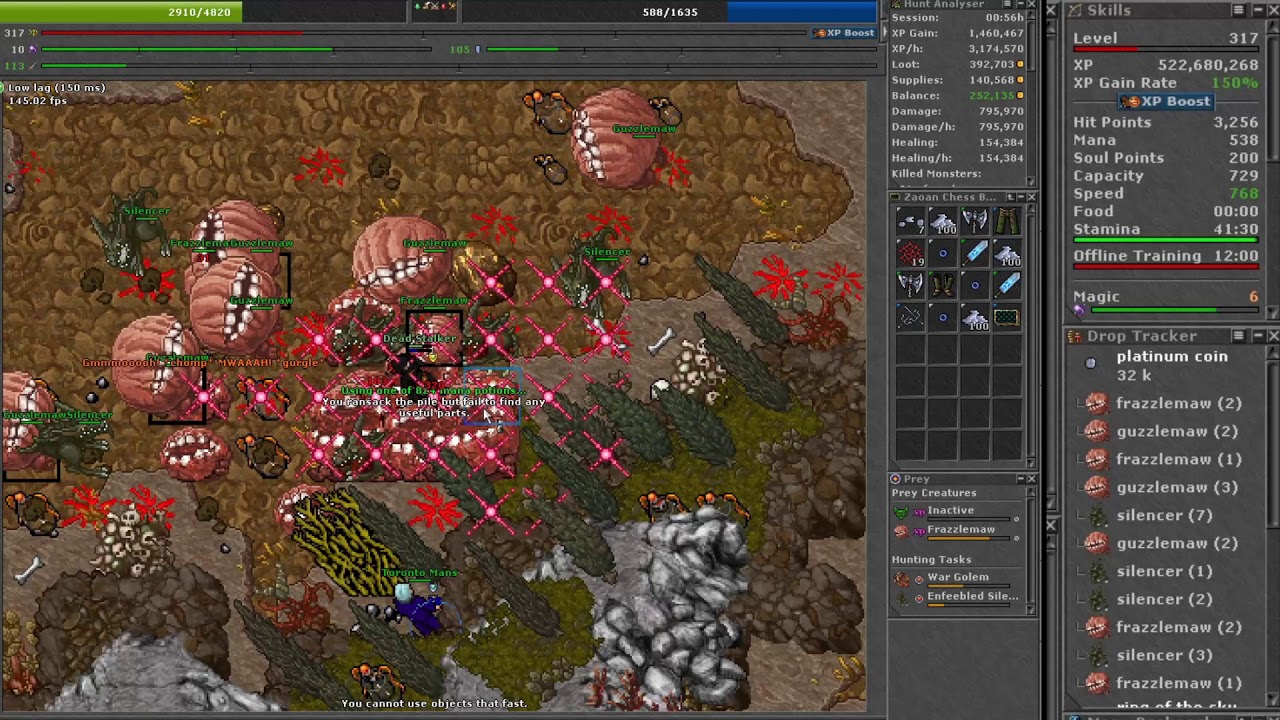Toggle the small circle beside Inactive prey

click(1017, 519)
